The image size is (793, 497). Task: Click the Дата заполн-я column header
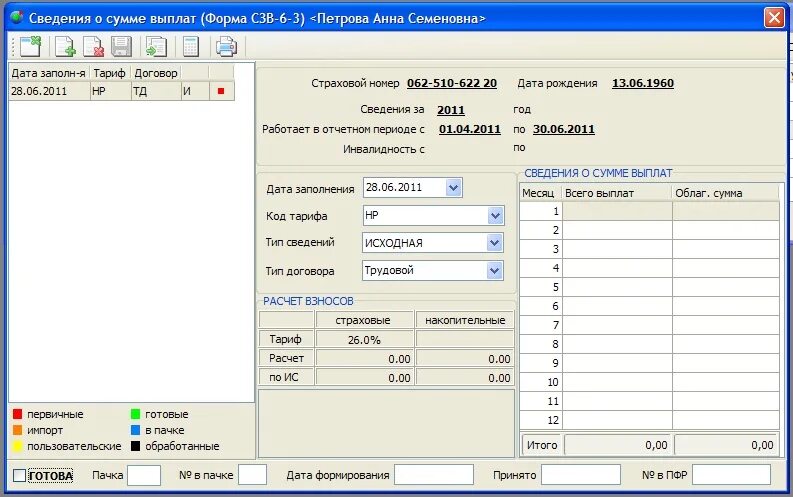(x=49, y=73)
